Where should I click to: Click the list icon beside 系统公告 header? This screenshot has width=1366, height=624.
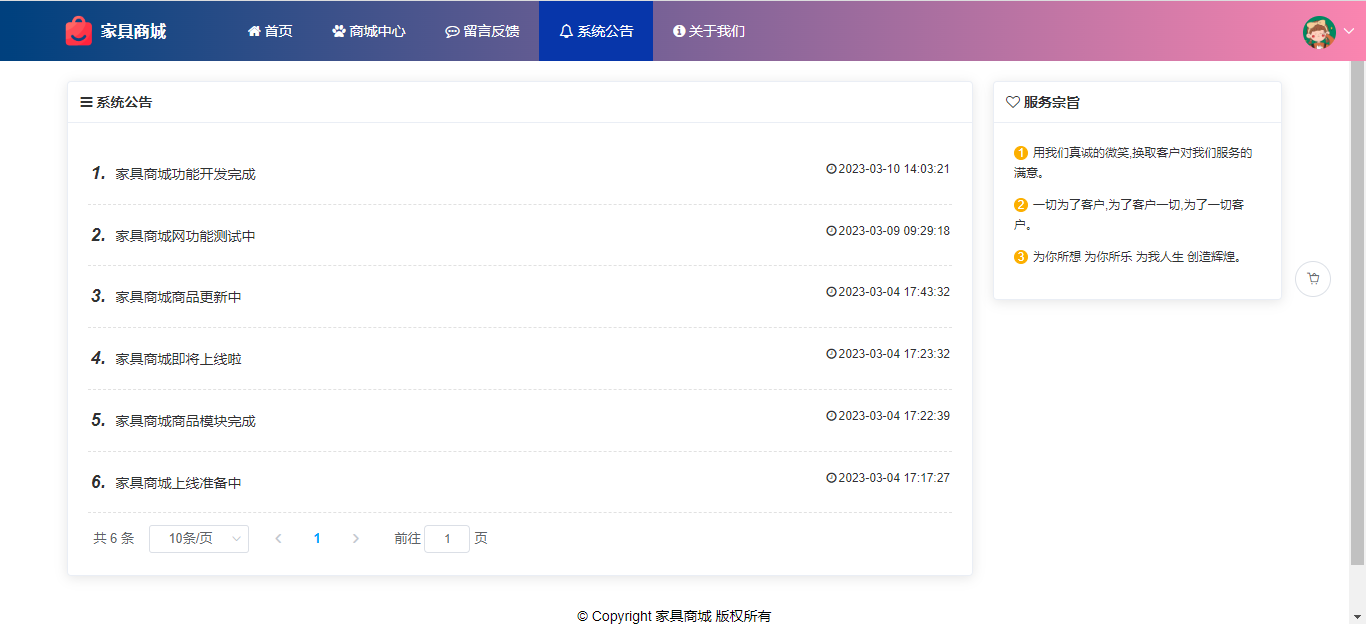point(86,102)
